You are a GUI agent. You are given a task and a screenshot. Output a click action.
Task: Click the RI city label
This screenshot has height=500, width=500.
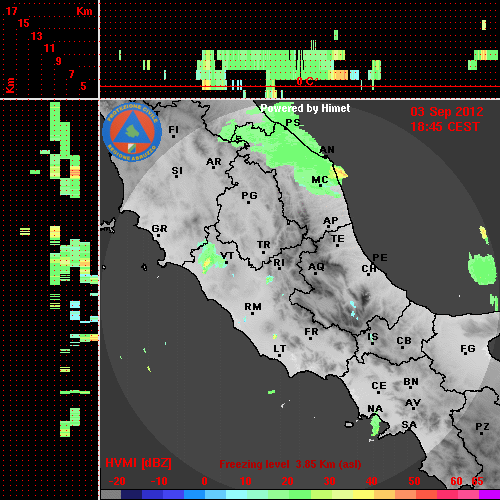point(279,263)
